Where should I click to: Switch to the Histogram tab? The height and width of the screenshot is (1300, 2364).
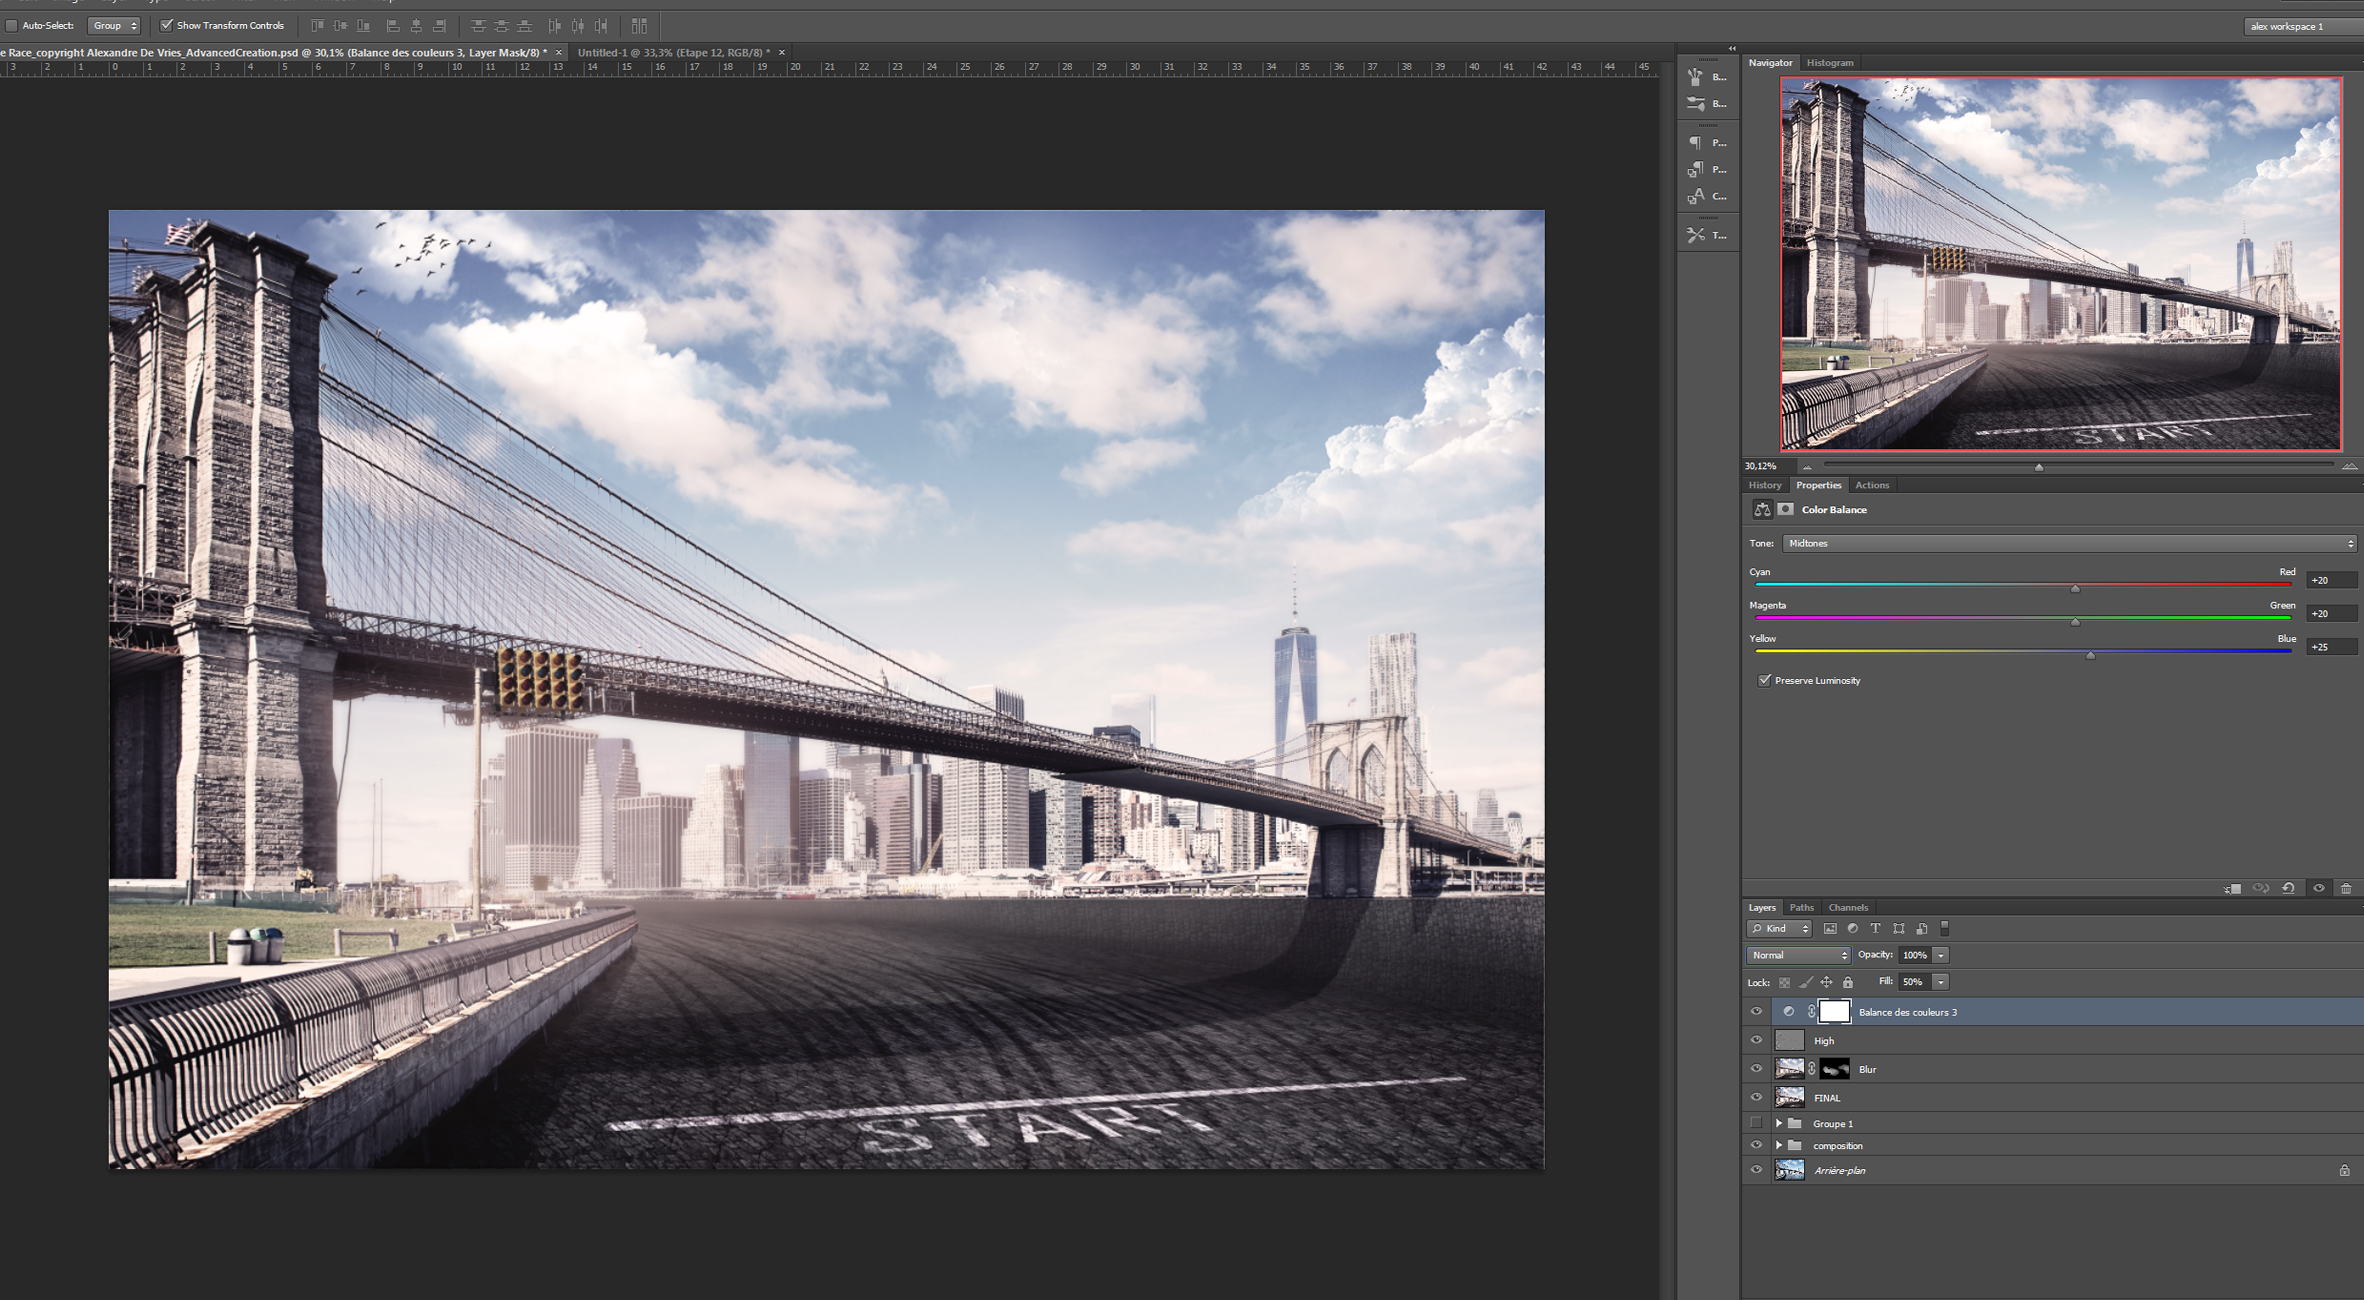coord(1829,62)
